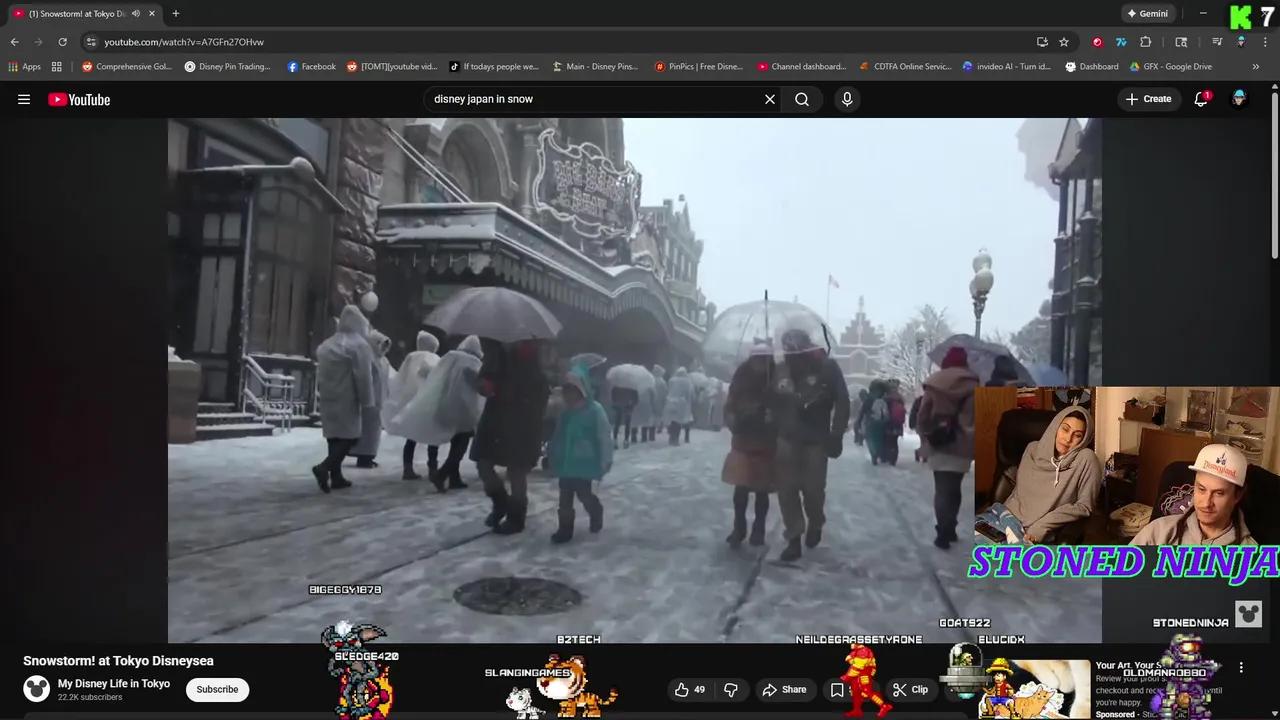Like the video with thumbs up
Image resolution: width=1280 pixels, height=720 pixels.
click(691, 689)
